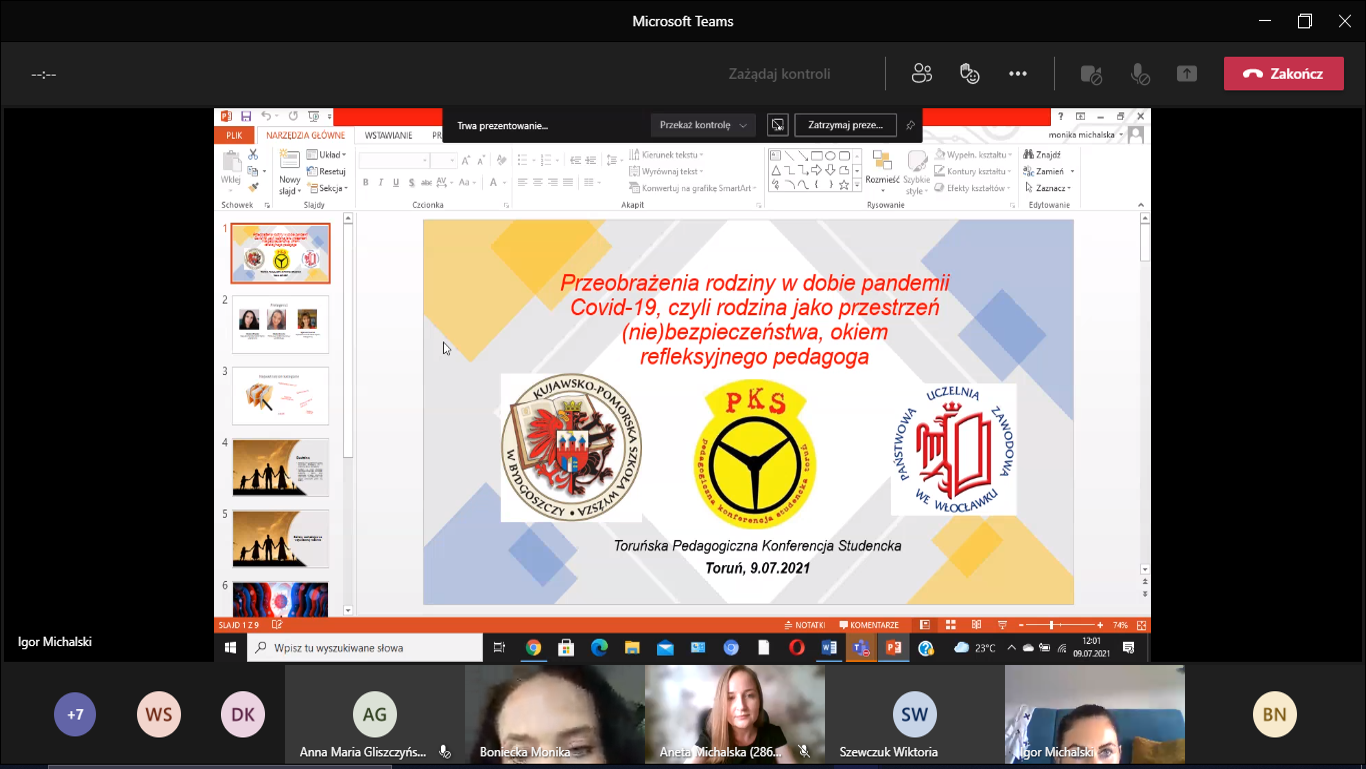
Task: Open the PLIK tab in PowerPoint
Action: click(234, 135)
